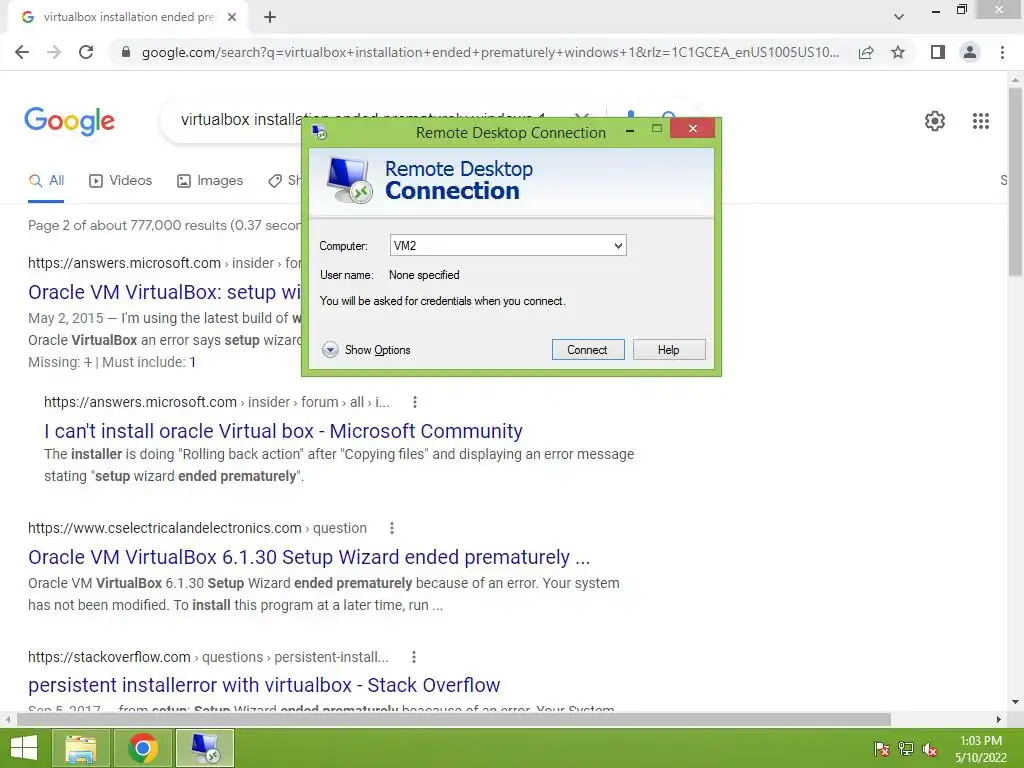The image size is (1024, 768).
Task: Open network icon in system tray
Action: coord(906,749)
